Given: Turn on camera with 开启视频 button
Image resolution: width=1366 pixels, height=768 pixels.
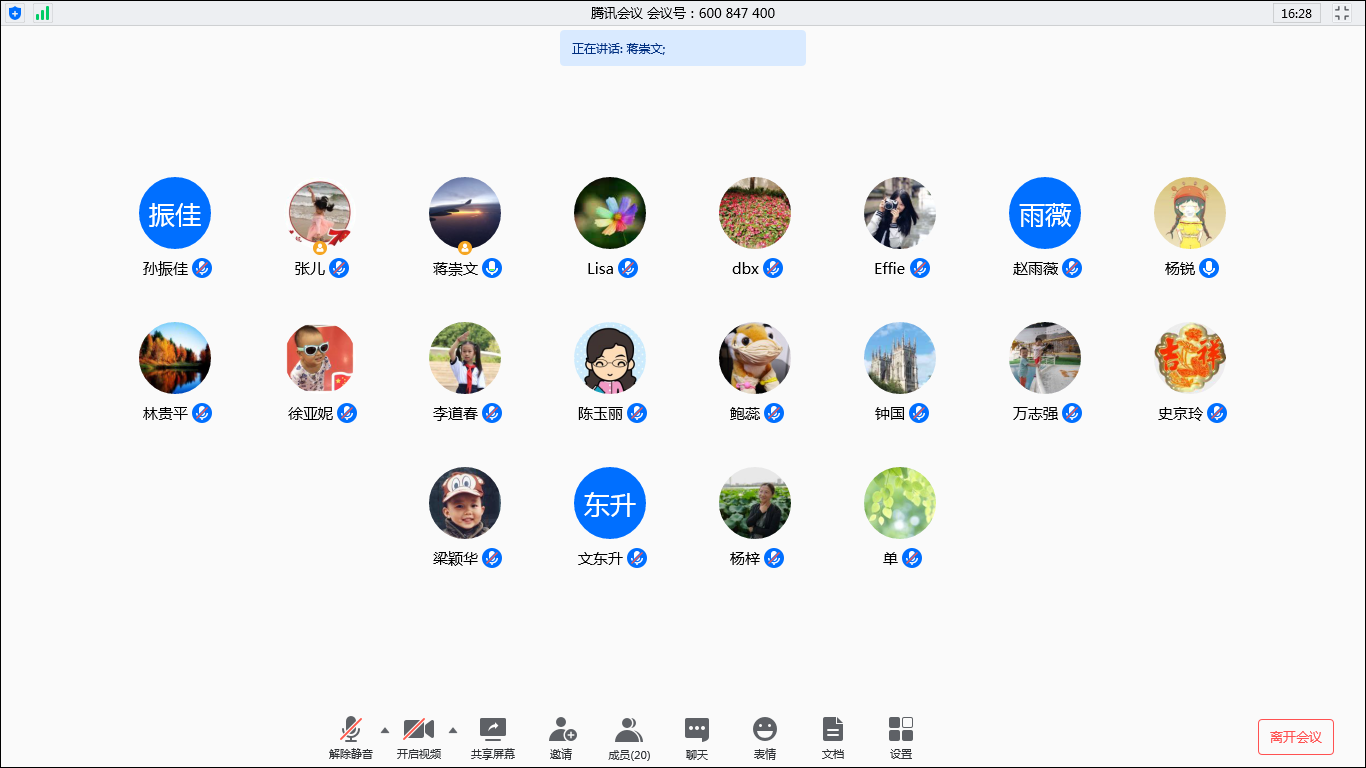Looking at the screenshot, I should pos(419,738).
